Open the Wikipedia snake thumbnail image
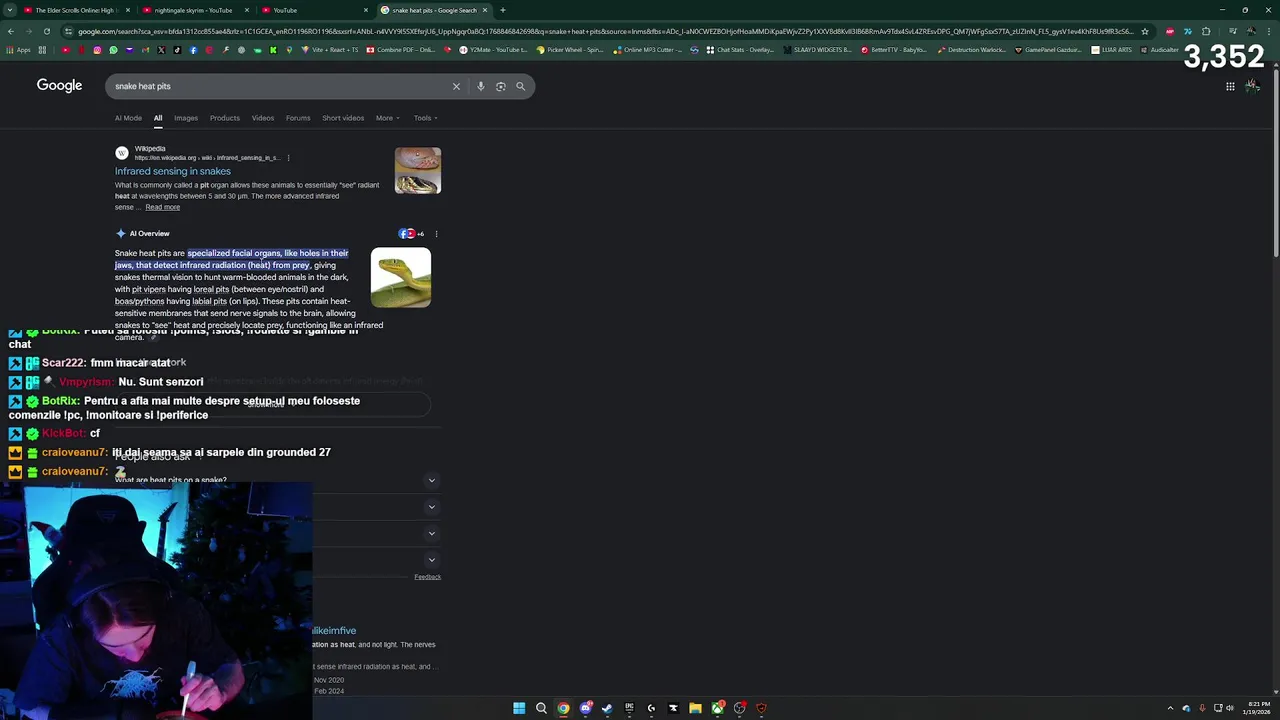Screen dimensions: 1280x720 tap(418, 171)
